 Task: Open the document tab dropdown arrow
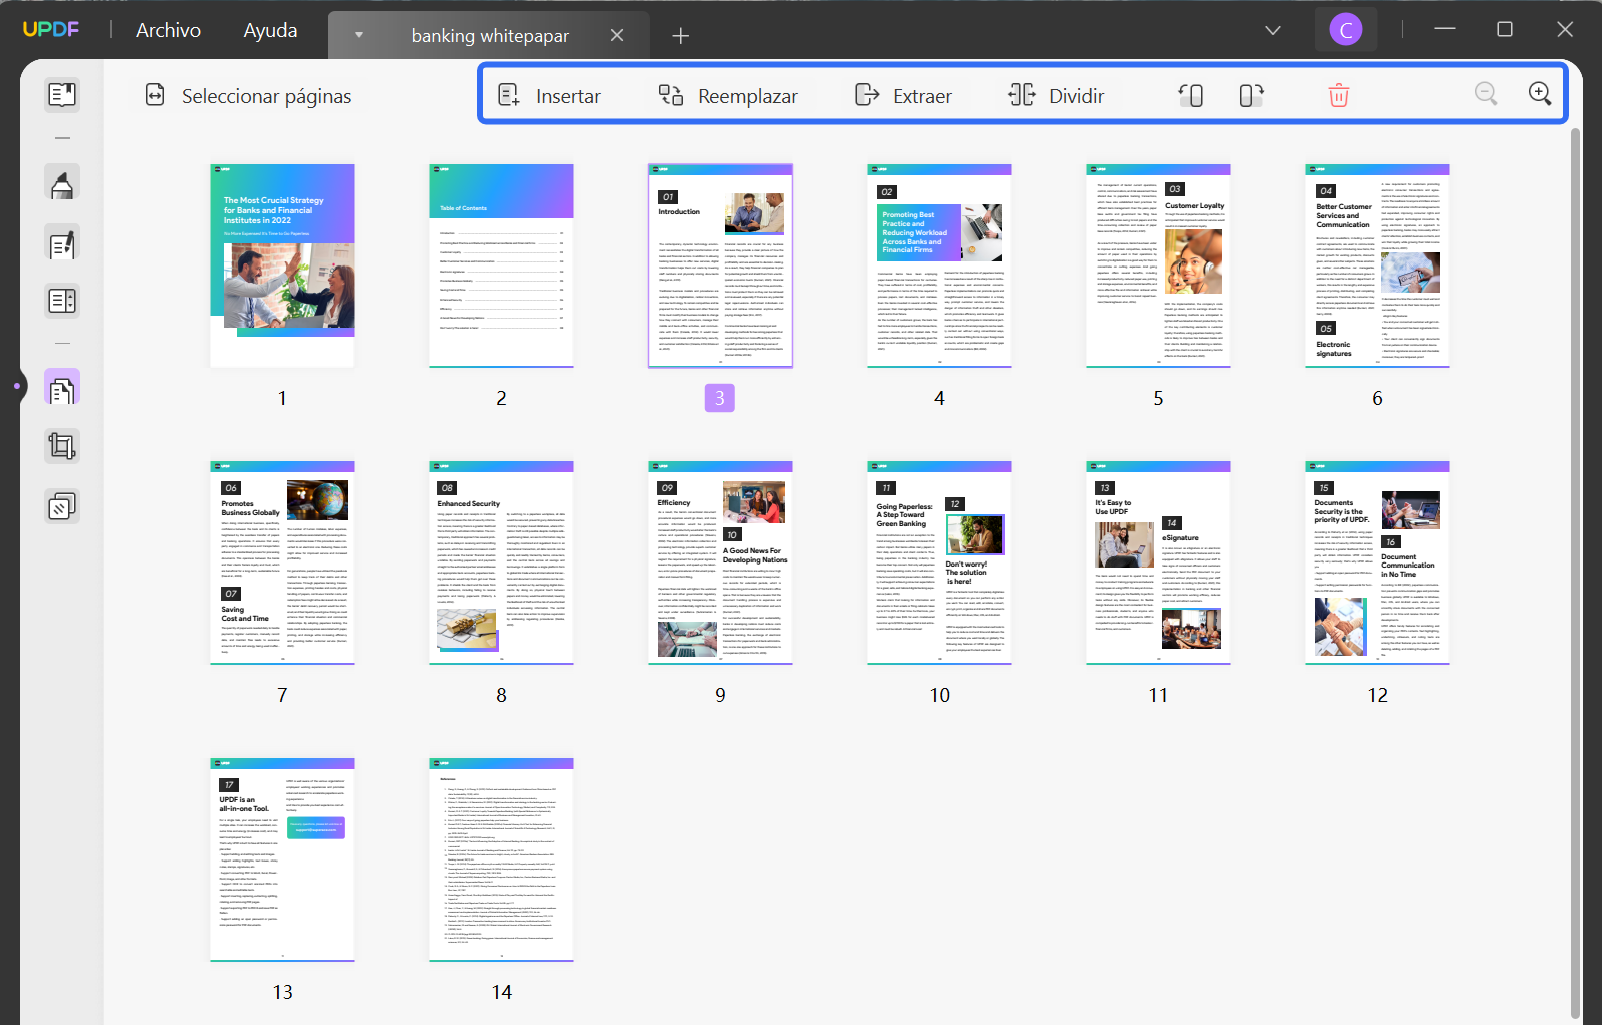click(x=358, y=34)
